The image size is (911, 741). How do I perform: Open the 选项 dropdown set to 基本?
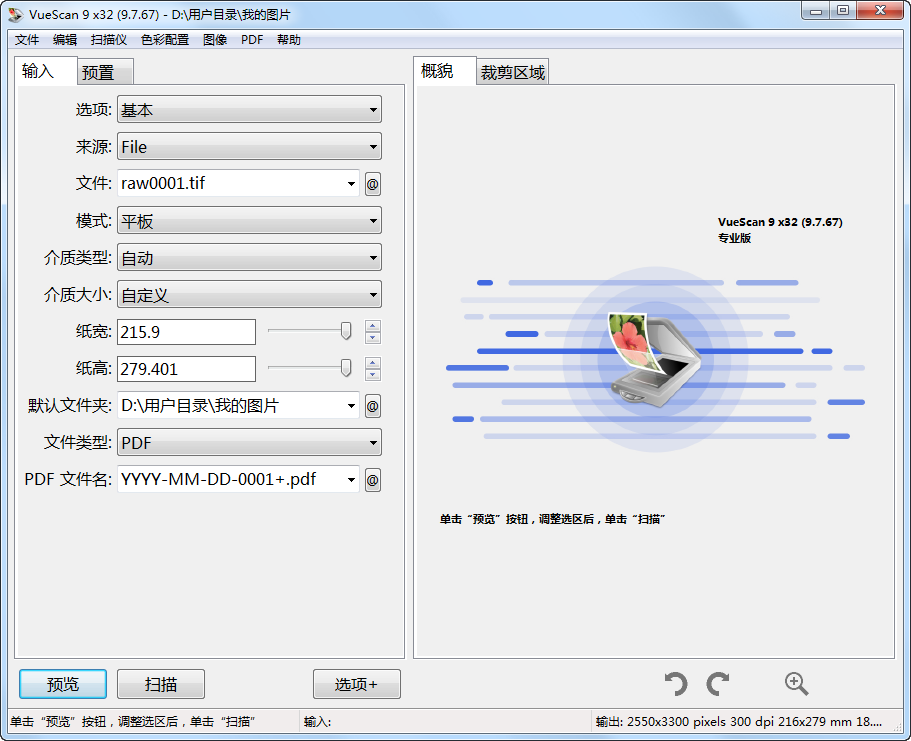click(249, 110)
